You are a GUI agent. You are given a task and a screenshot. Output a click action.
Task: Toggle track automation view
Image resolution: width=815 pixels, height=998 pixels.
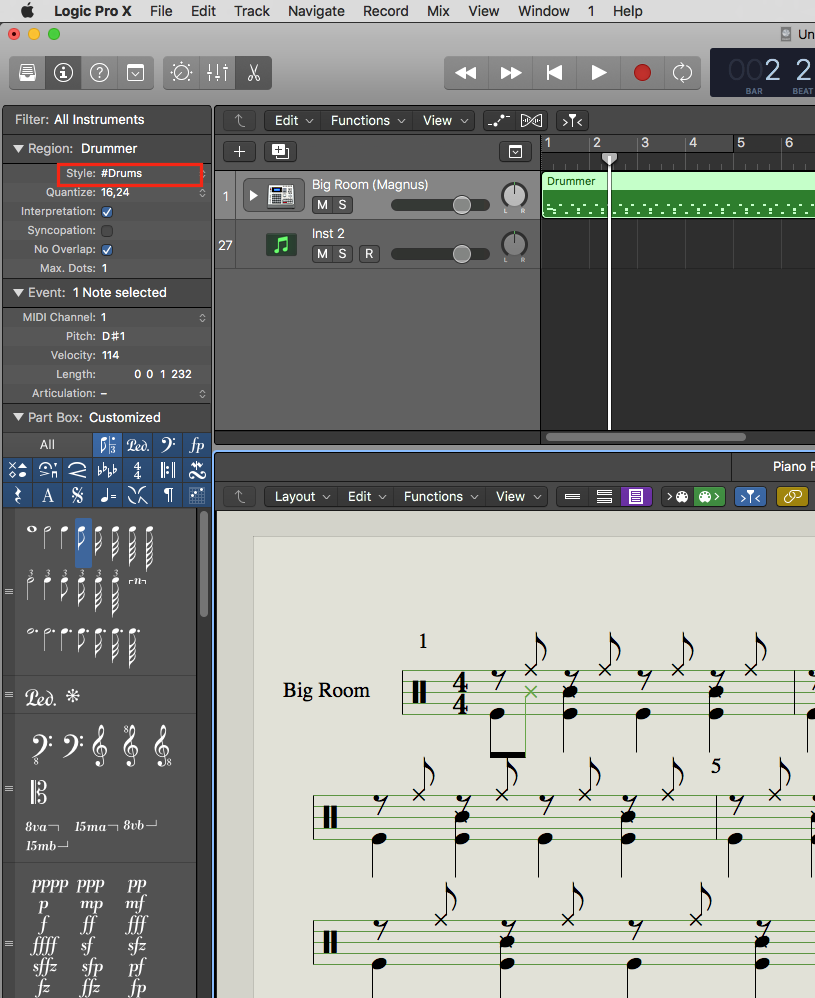499,120
